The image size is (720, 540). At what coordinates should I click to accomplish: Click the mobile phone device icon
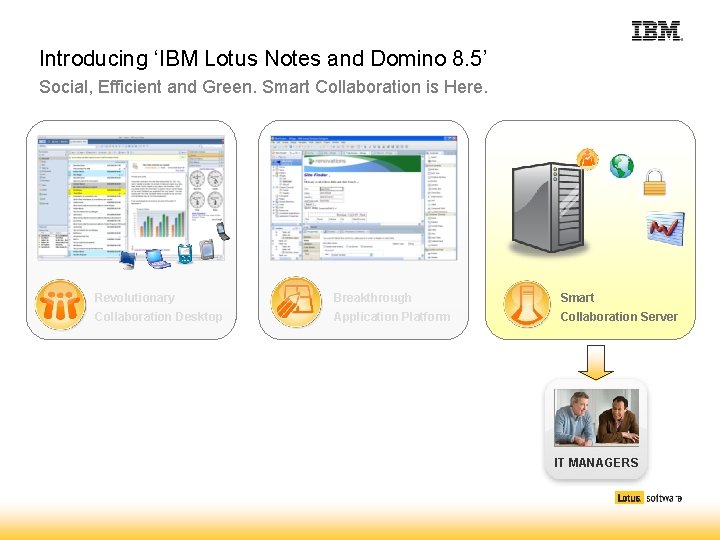(x=223, y=231)
